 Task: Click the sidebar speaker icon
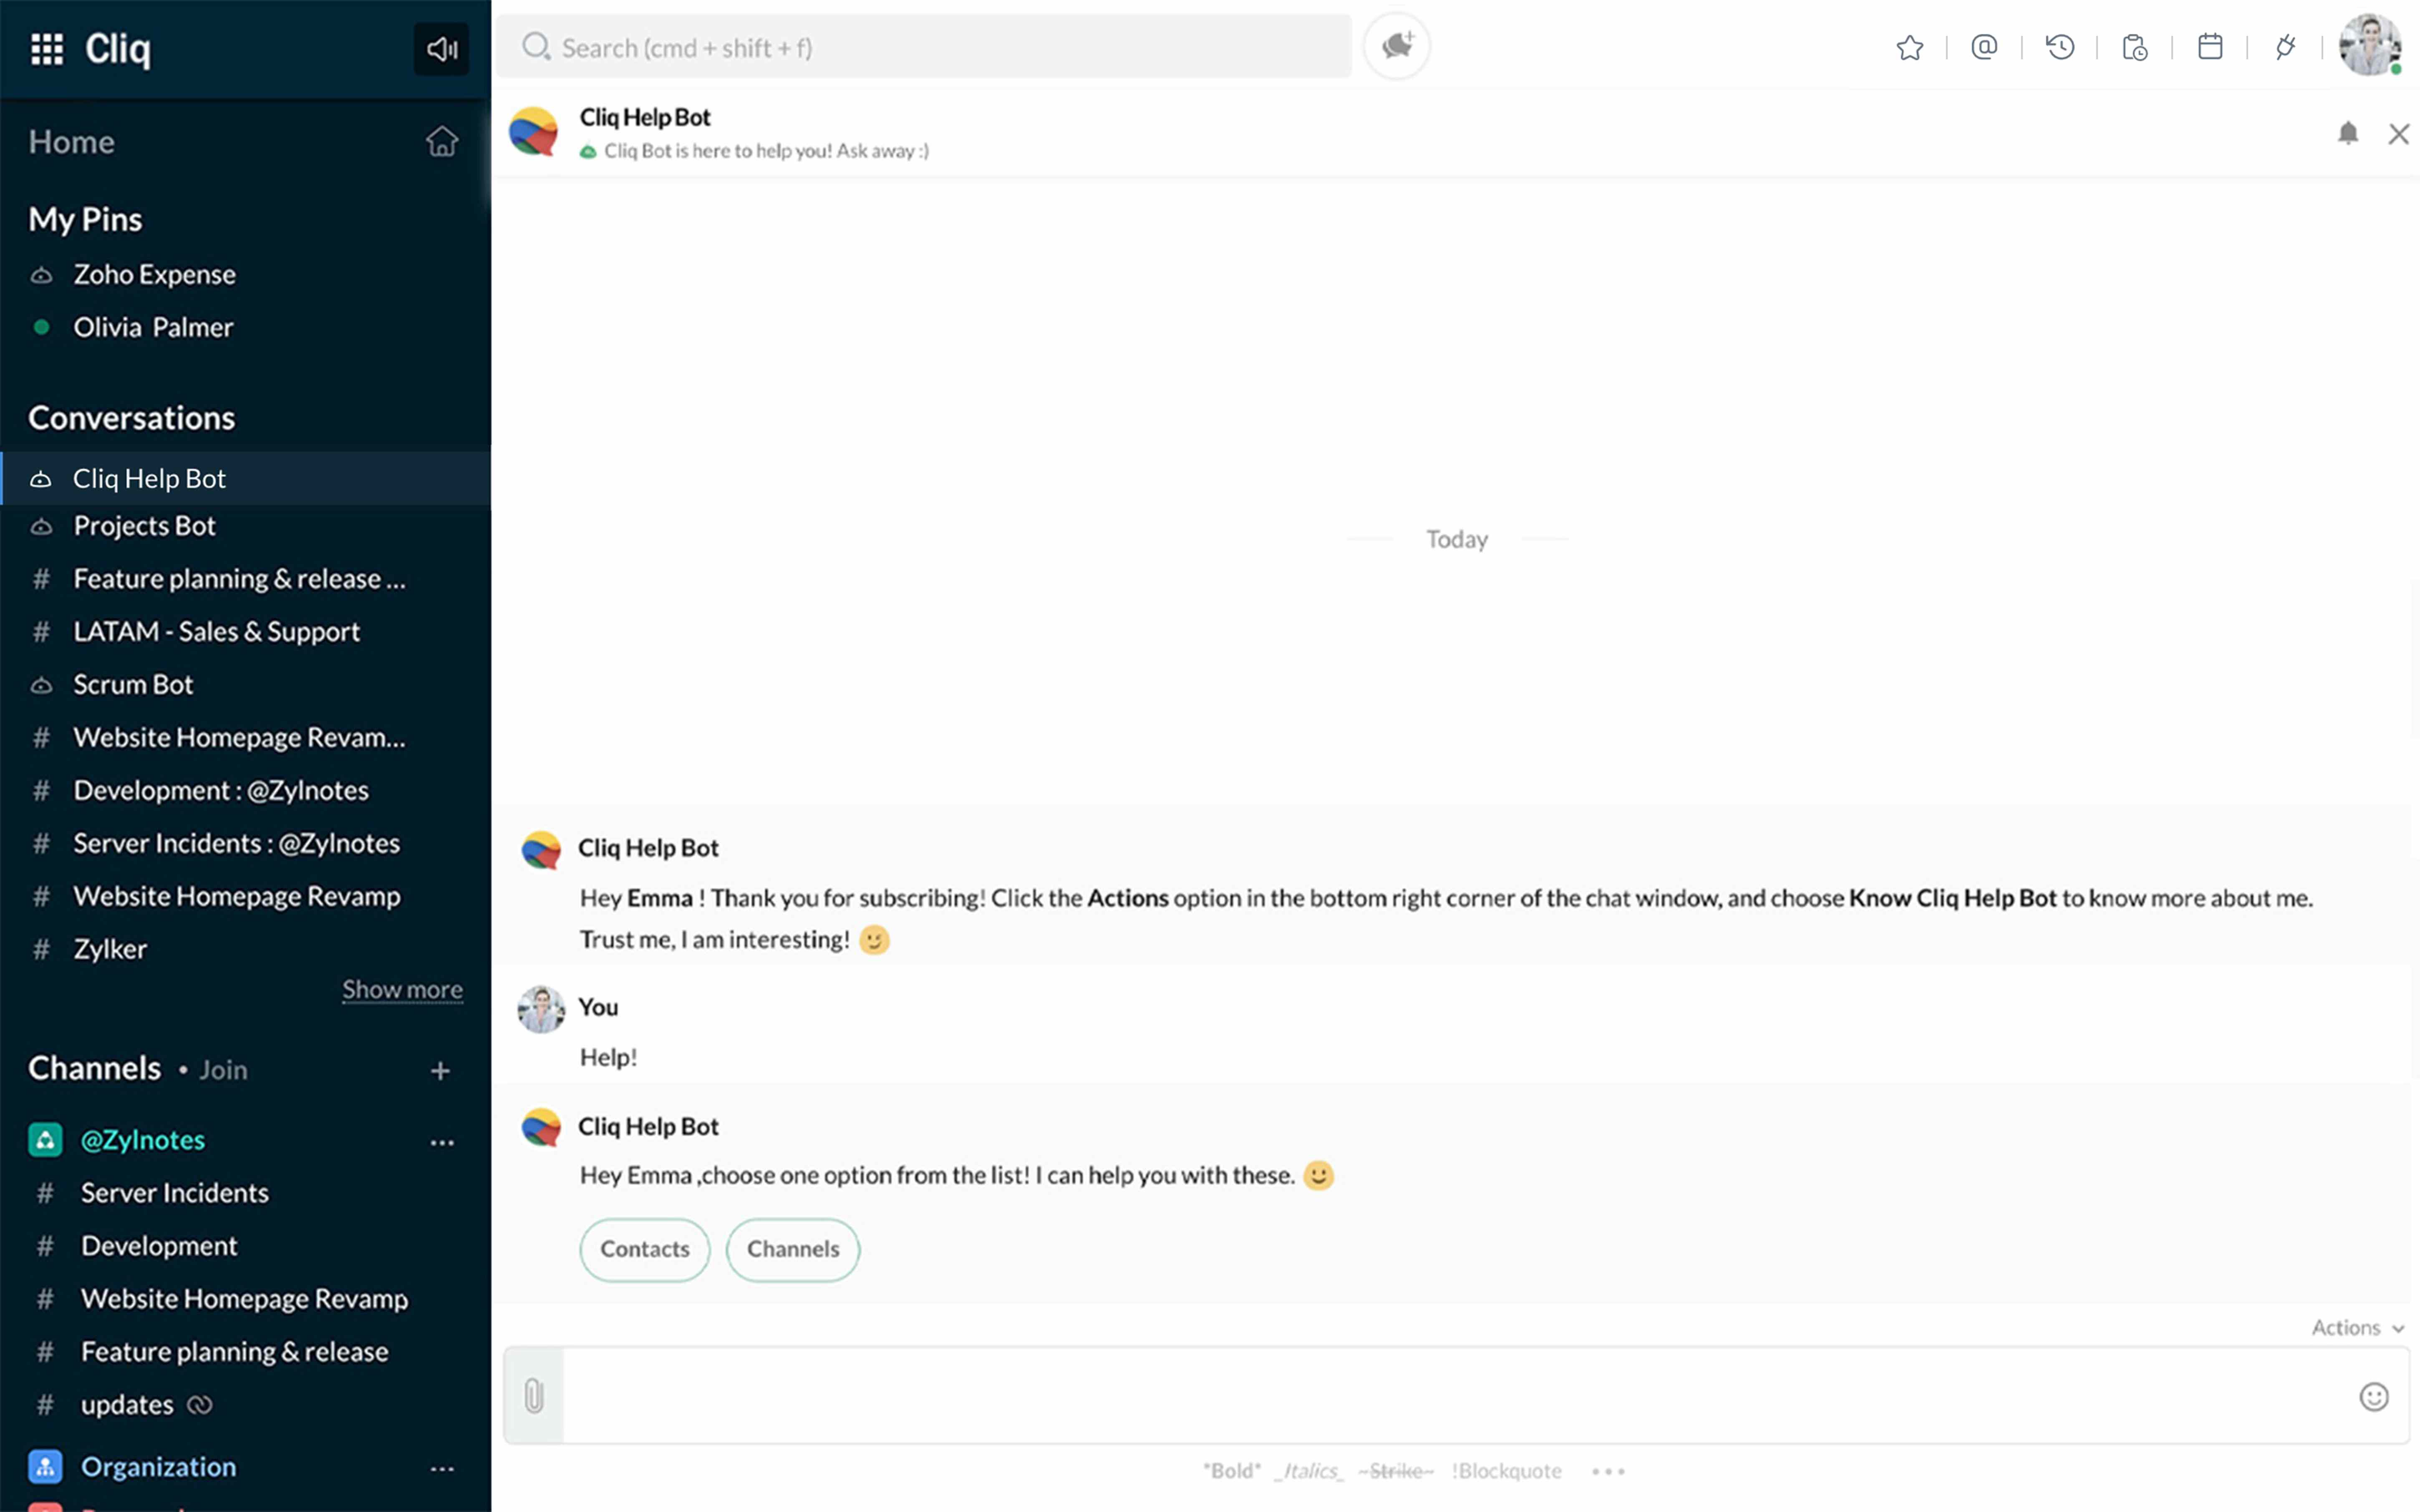441,48
